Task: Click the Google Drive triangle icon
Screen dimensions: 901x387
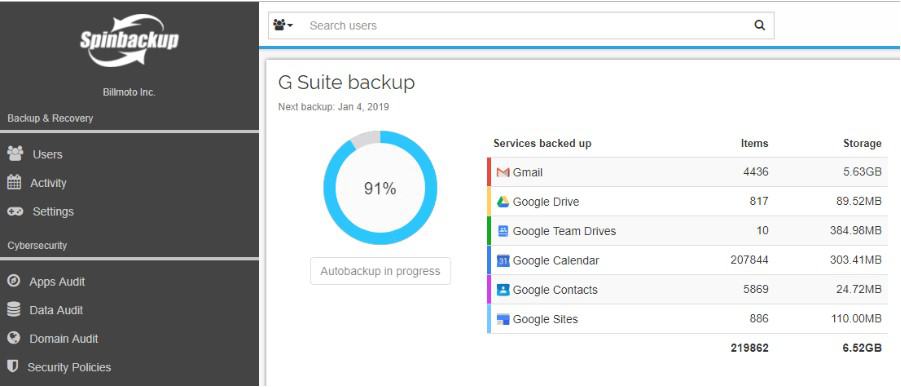Action: pyautogui.click(x=503, y=201)
